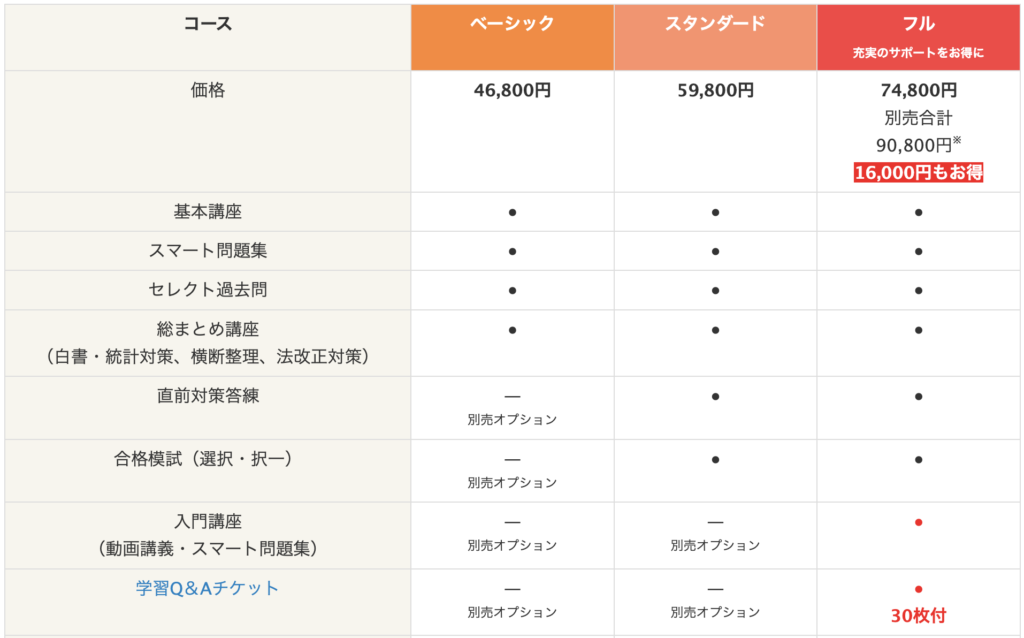Click 別売オプション under ベーシック 直前対策答練

pyautogui.click(x=512, y=420)
